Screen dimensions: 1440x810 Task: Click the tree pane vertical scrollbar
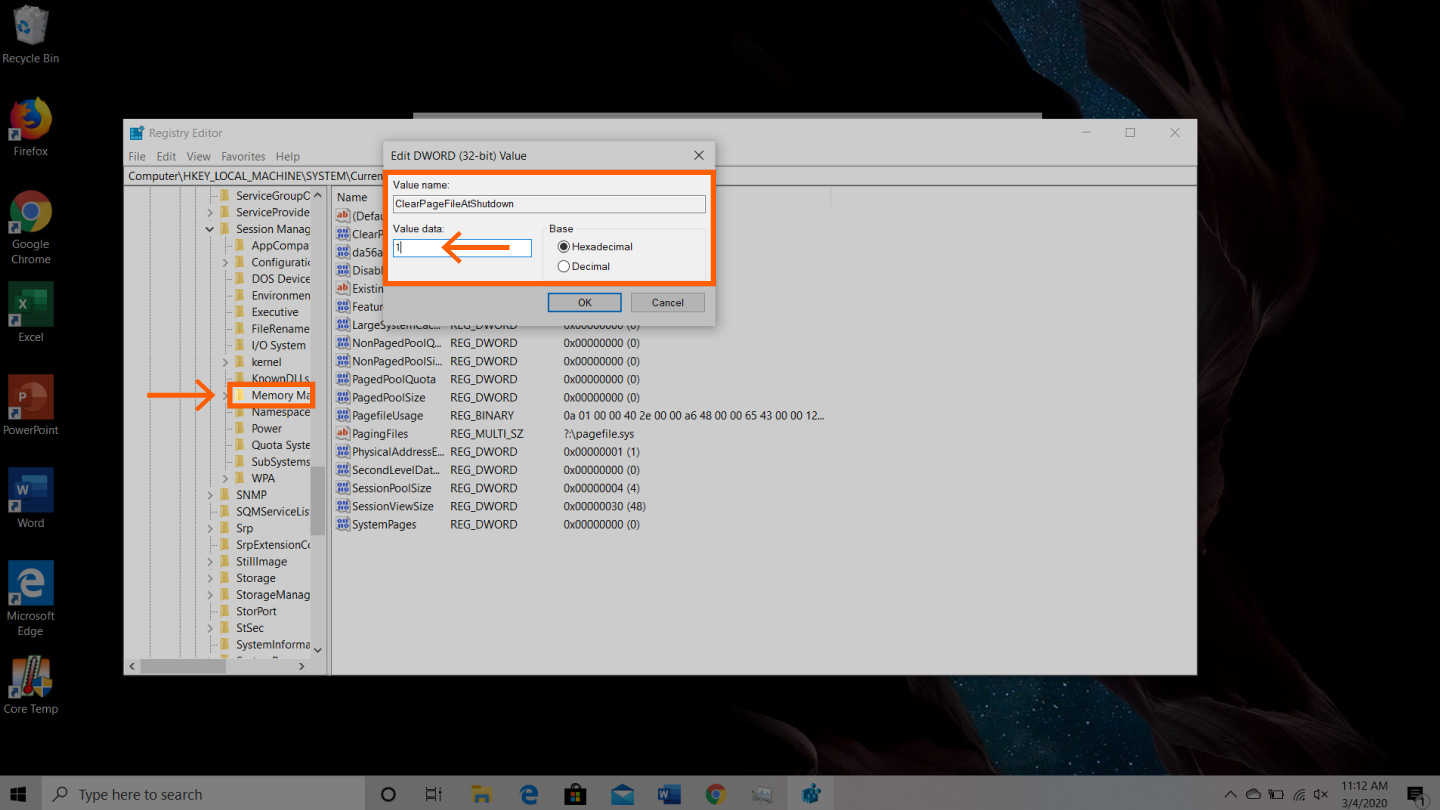[318, 500]
